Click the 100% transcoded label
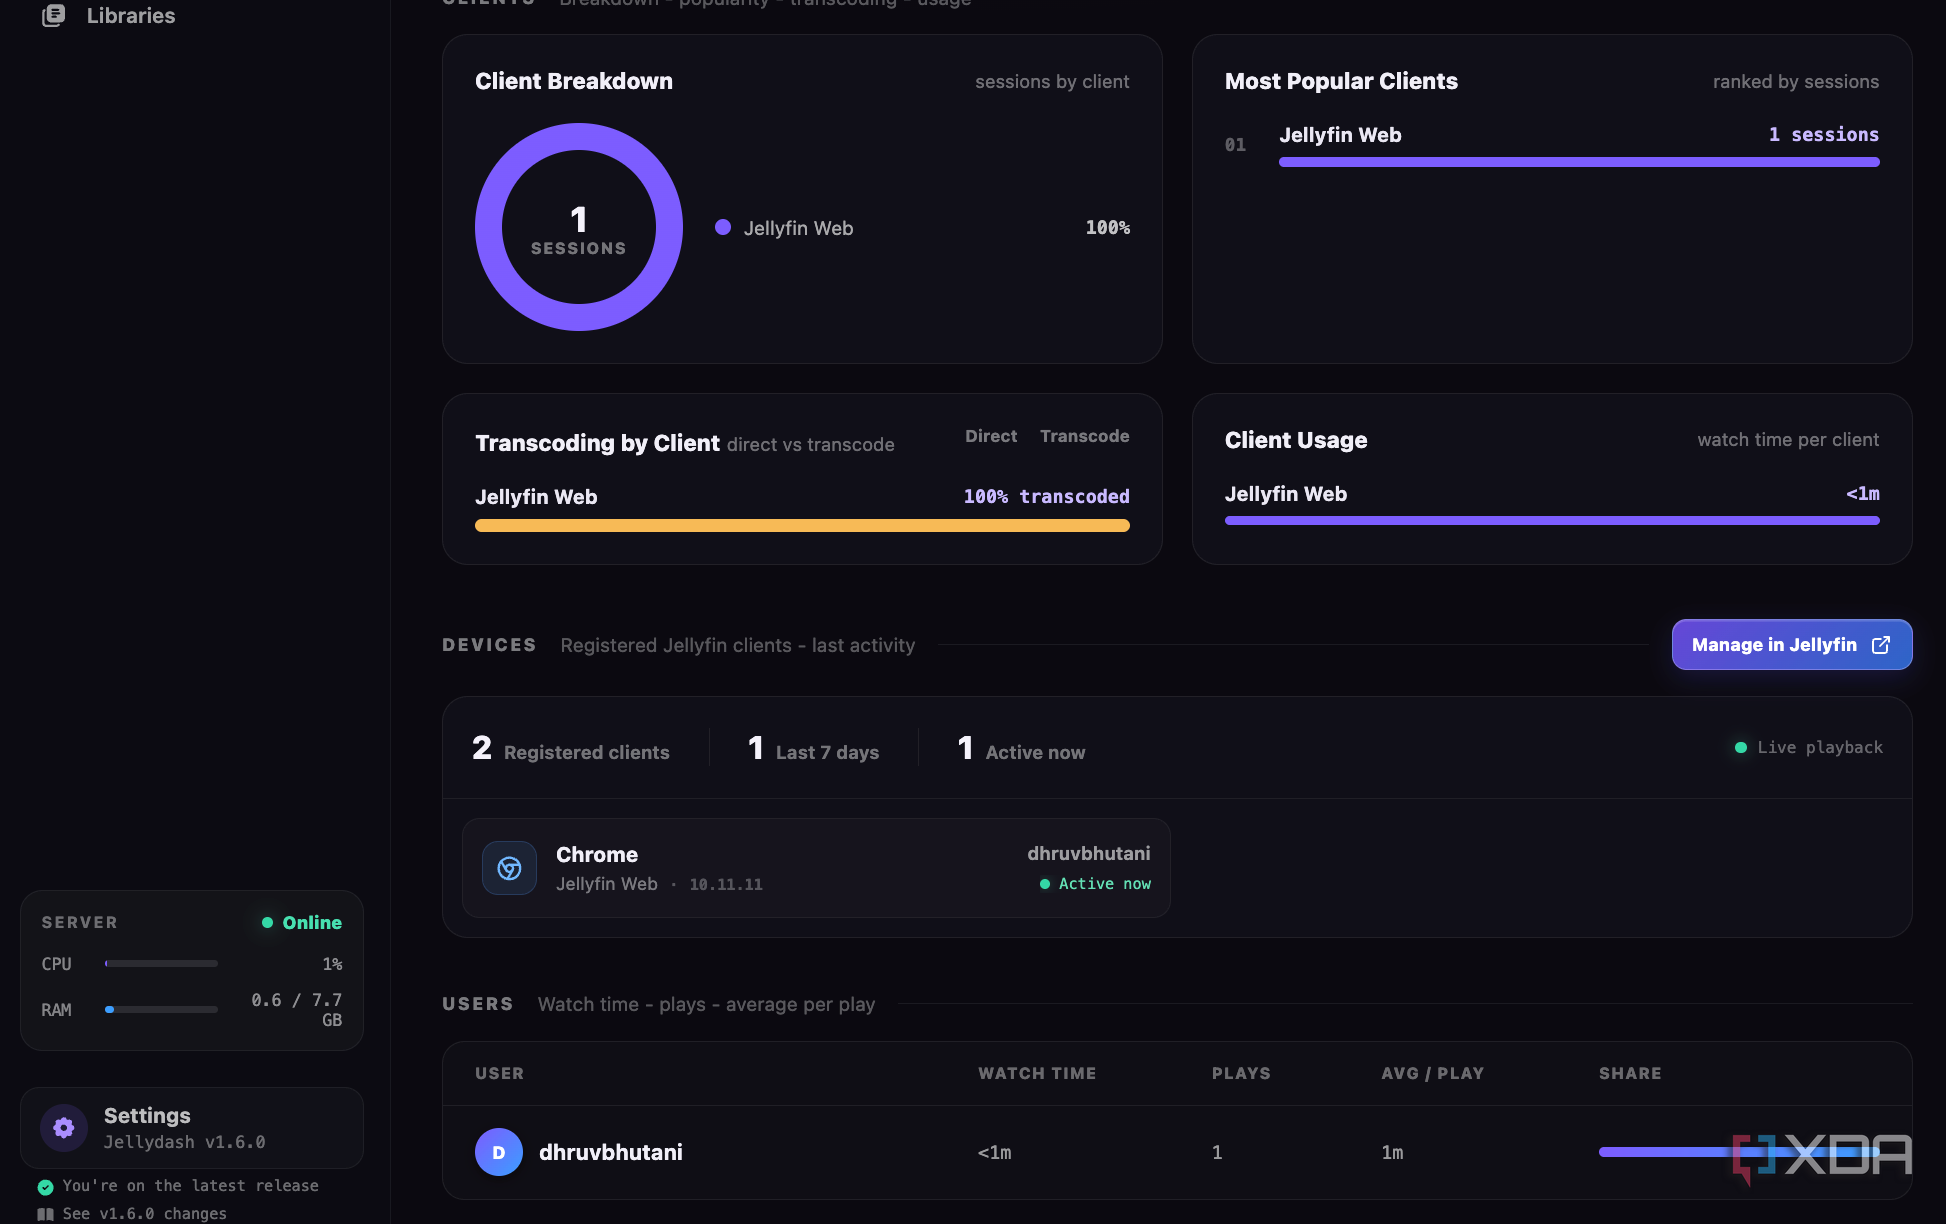Screen dimensions: 1946x1224 (1046, 496)
